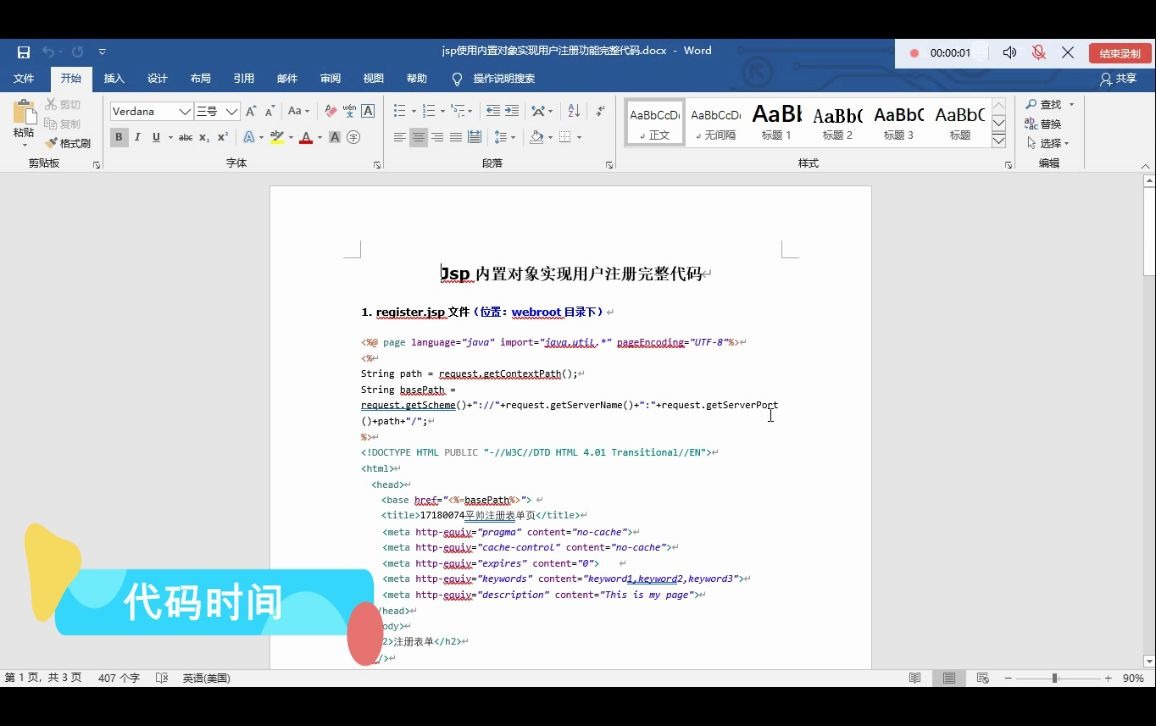Select the subscript formatting icon
1156x726 pixels.
click(x=205, y=139)
